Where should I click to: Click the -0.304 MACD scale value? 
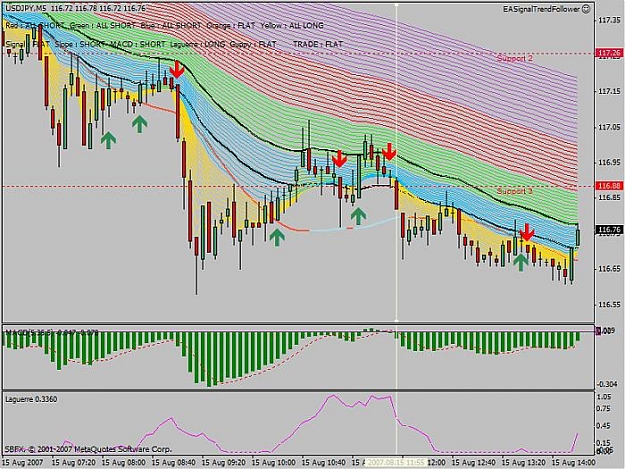click(x=607, y=384)
